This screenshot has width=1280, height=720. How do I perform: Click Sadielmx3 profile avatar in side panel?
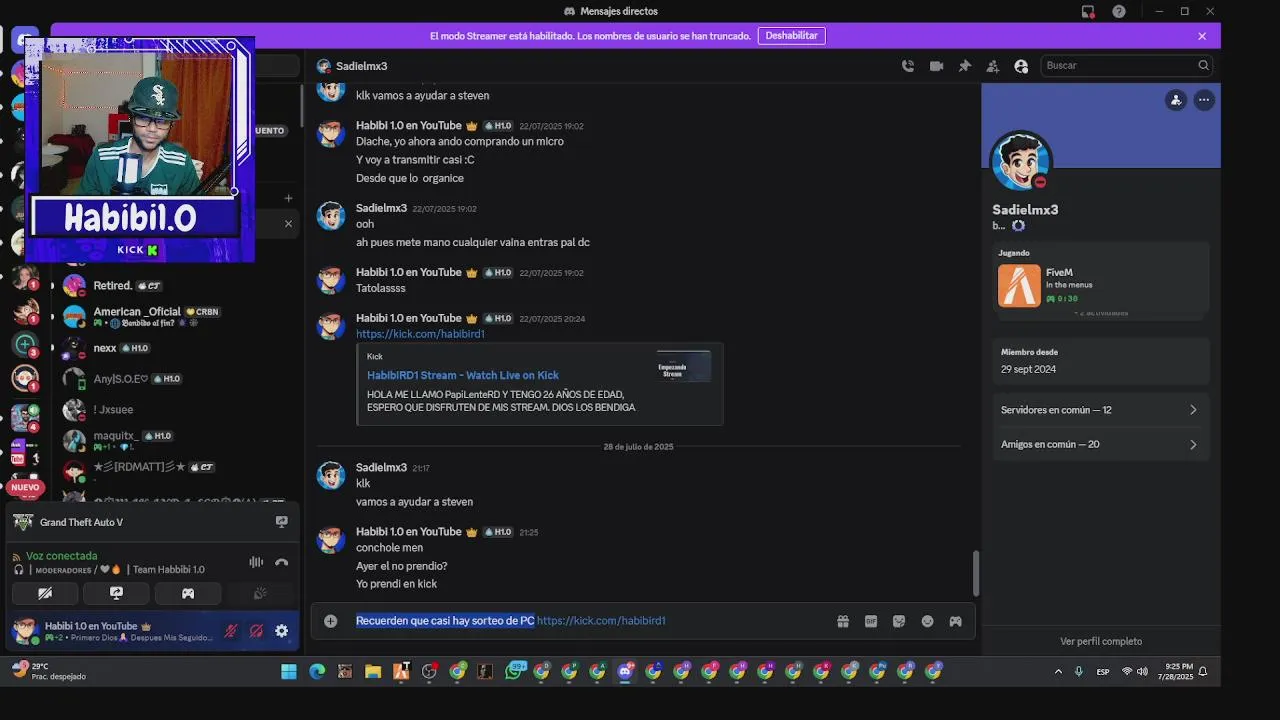point(1020,161)
